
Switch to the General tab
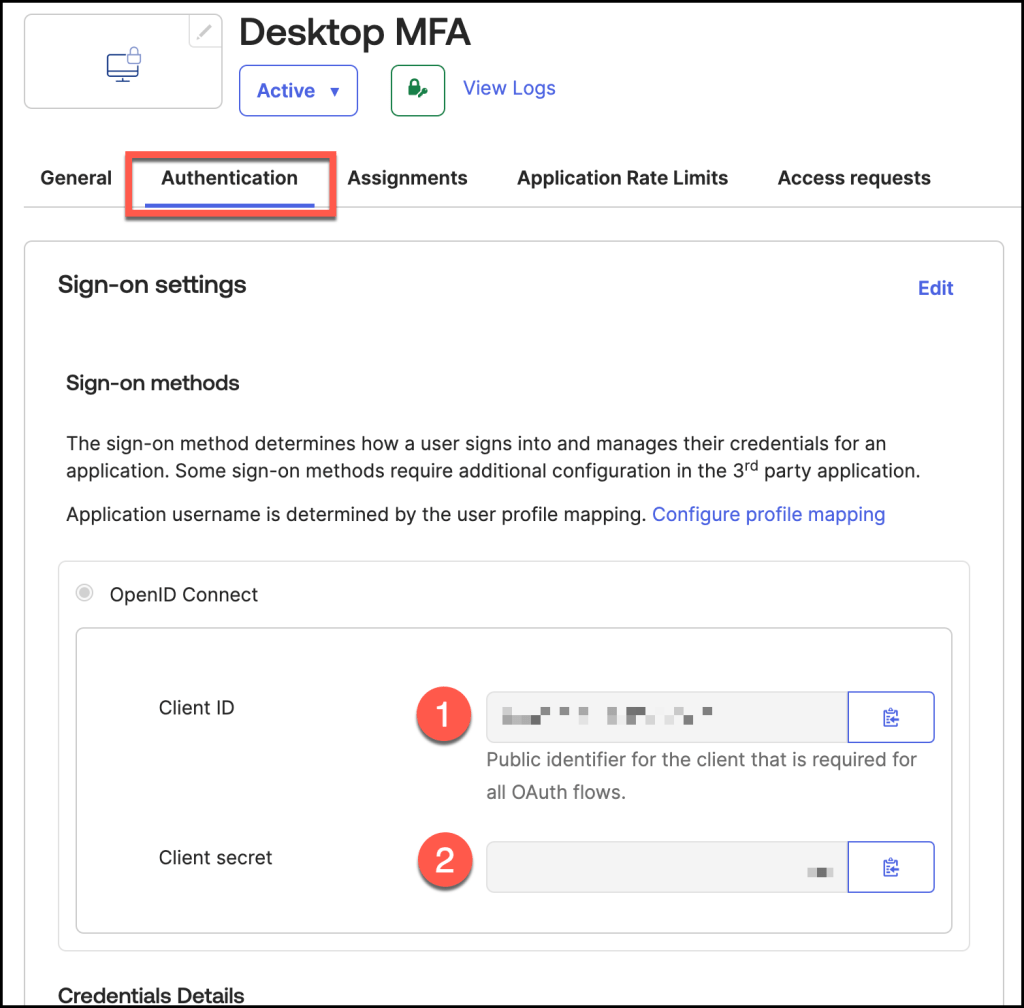pyautogui.click(x=76, y=178)
